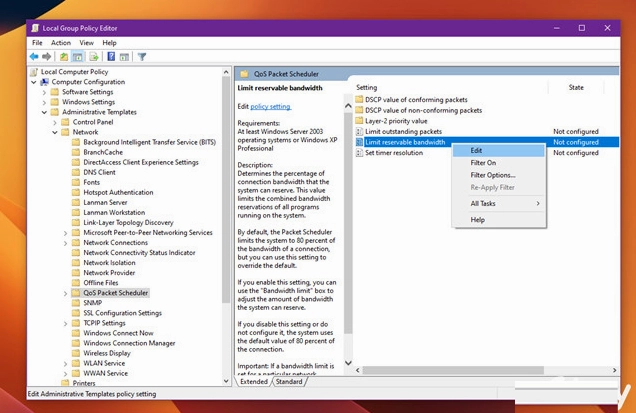
Task: Open the blue Help toolbar icon
Action: click(x=111, y=57)
